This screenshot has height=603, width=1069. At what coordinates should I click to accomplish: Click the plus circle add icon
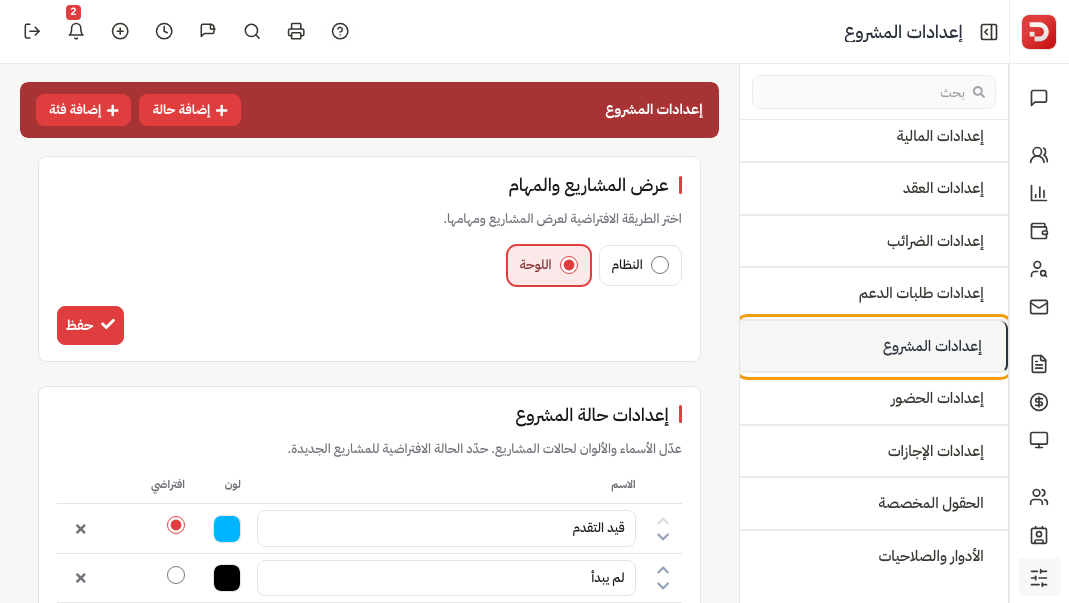tap(120, 31)
